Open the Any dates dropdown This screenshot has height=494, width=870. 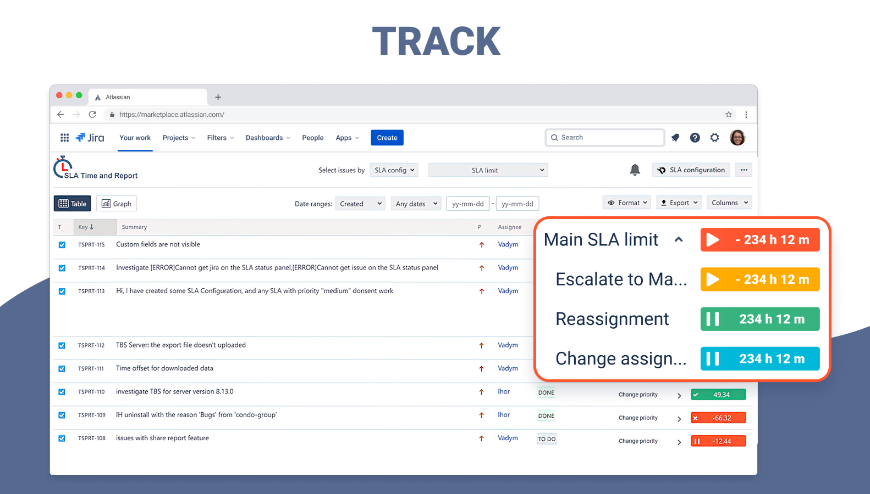(416, 204)
